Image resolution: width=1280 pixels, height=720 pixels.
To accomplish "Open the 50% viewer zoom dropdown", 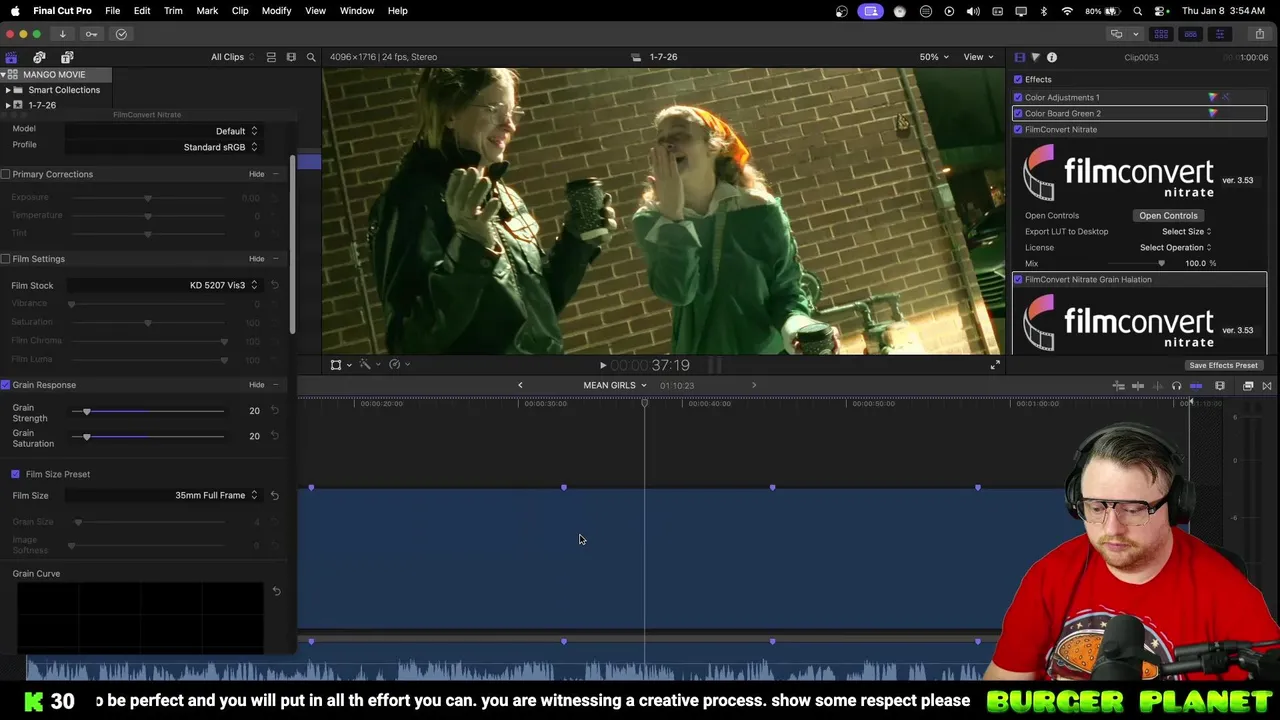I will click(x=935, y=57).
